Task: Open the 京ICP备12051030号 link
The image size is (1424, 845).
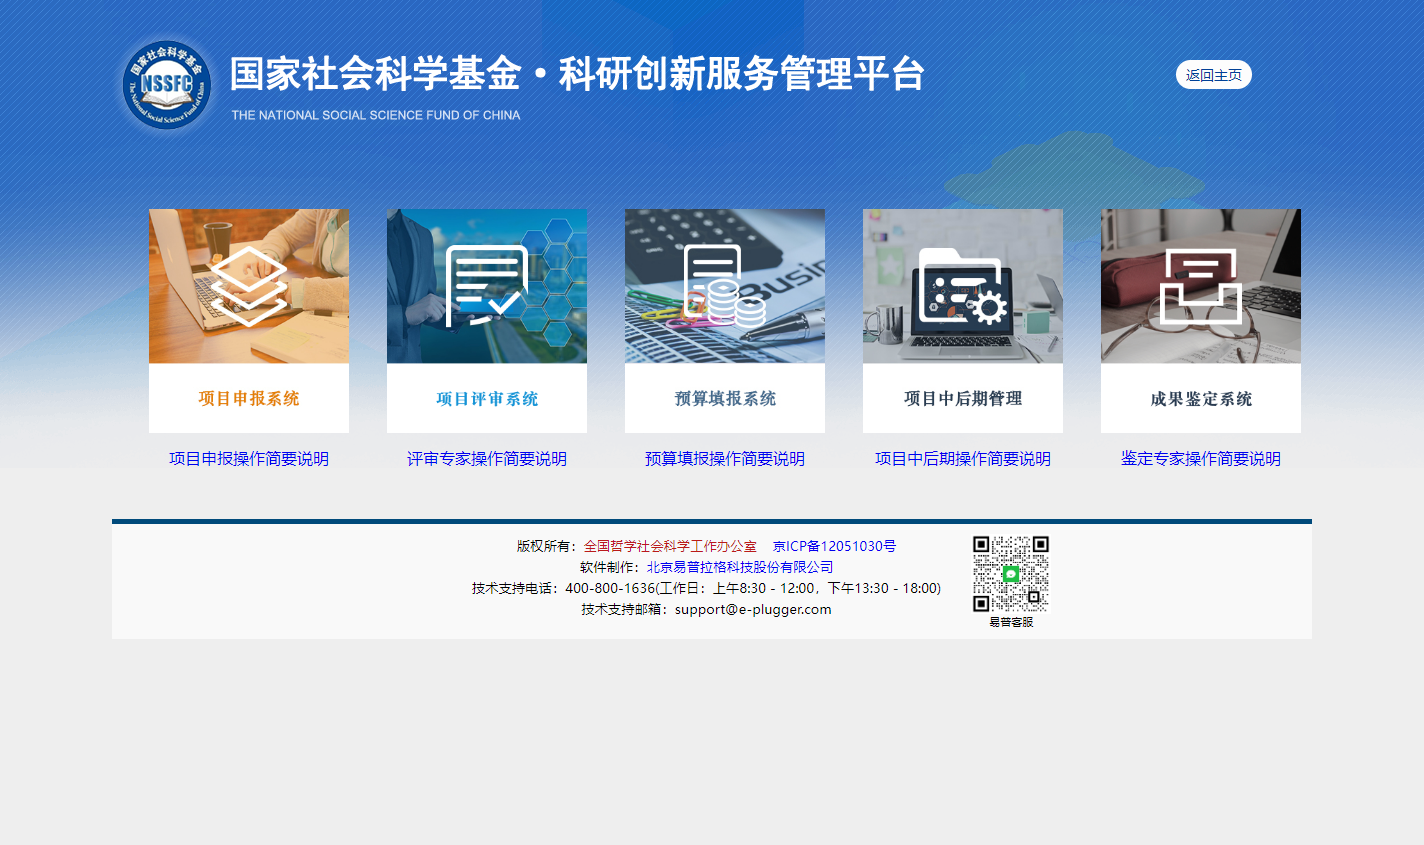Action: (834, 546)
